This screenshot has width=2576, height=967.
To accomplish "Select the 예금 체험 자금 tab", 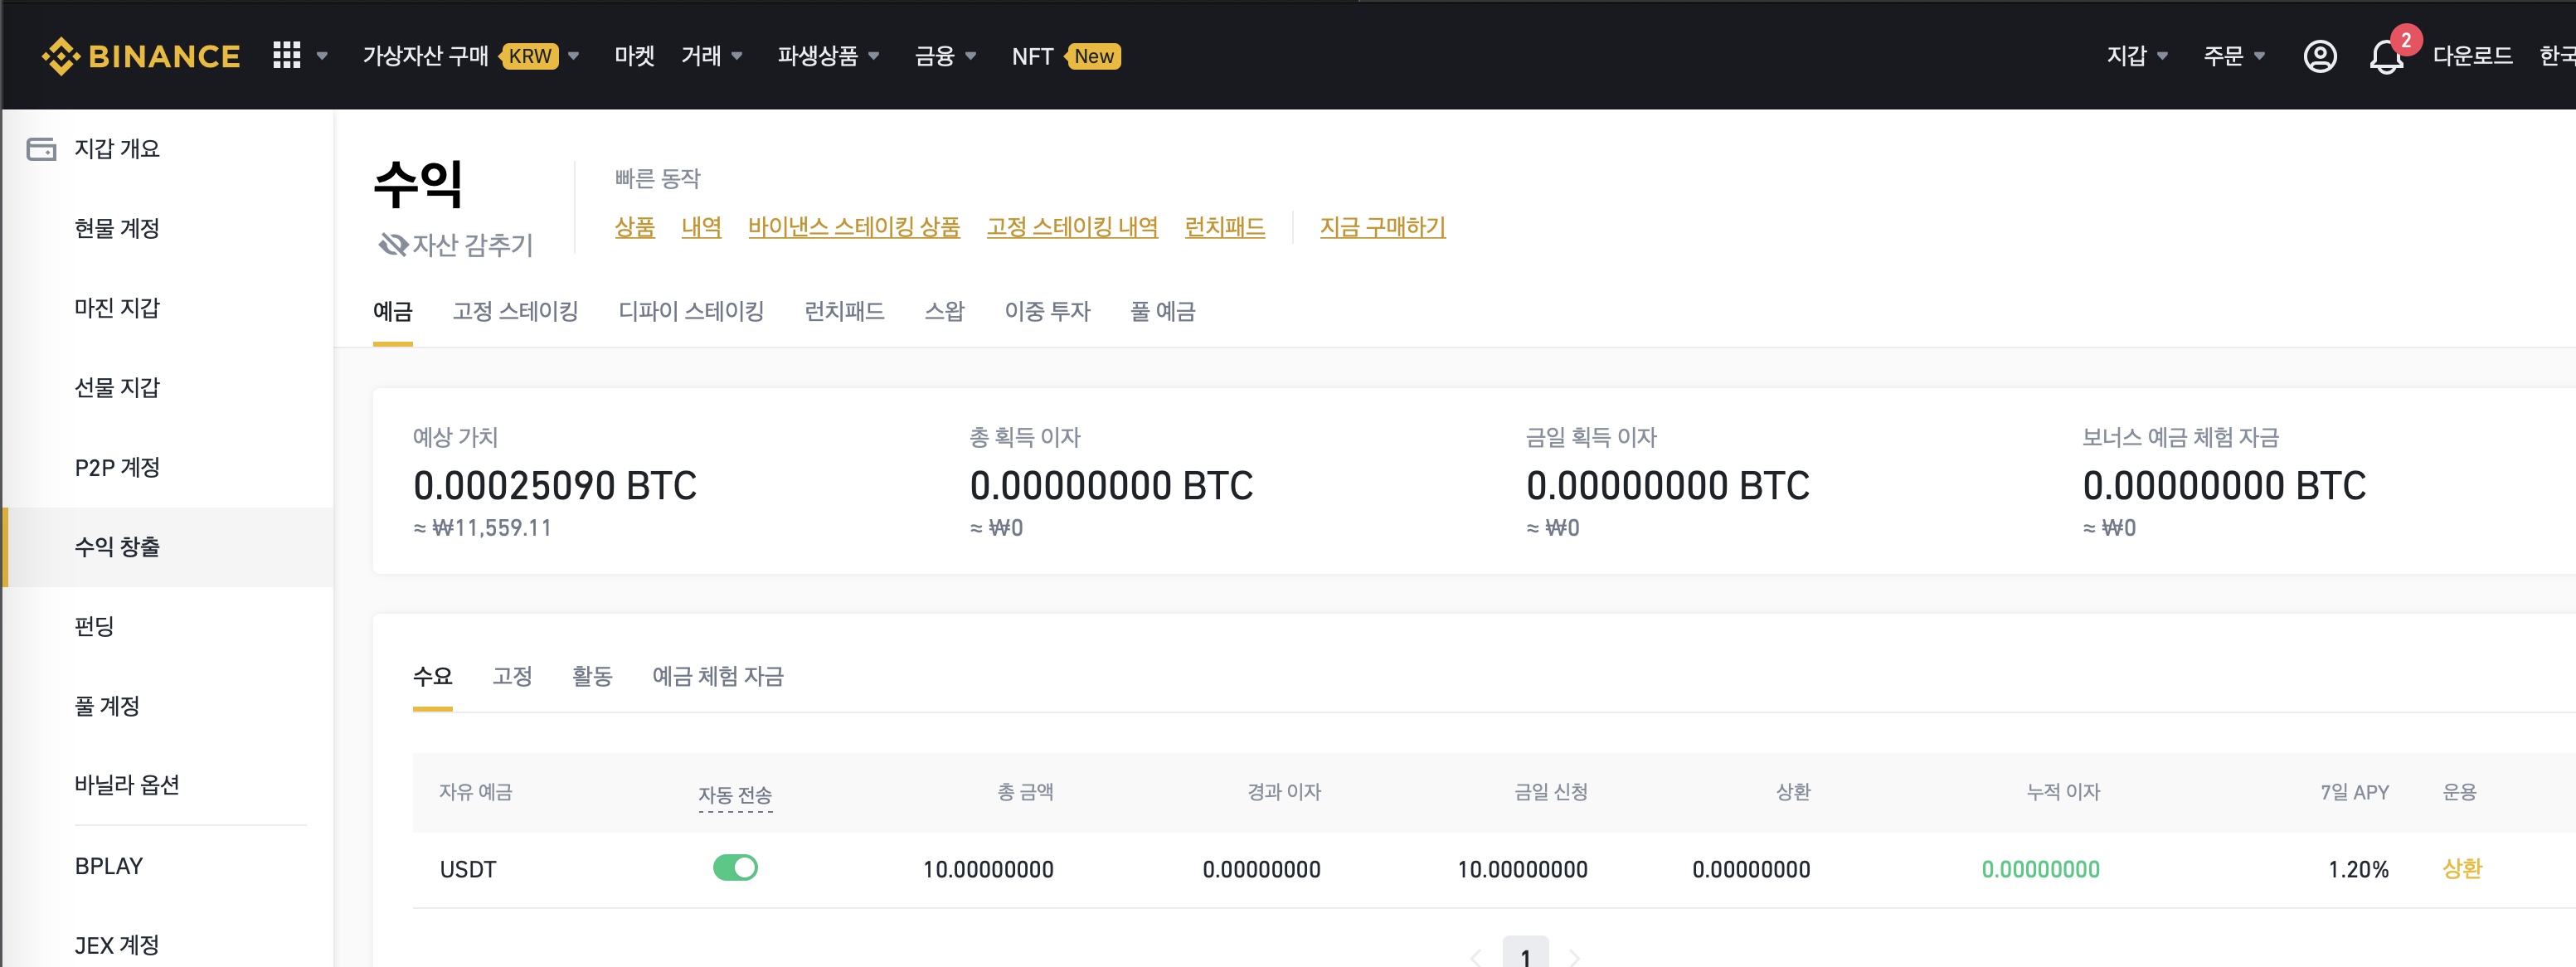I will (717, 676).
